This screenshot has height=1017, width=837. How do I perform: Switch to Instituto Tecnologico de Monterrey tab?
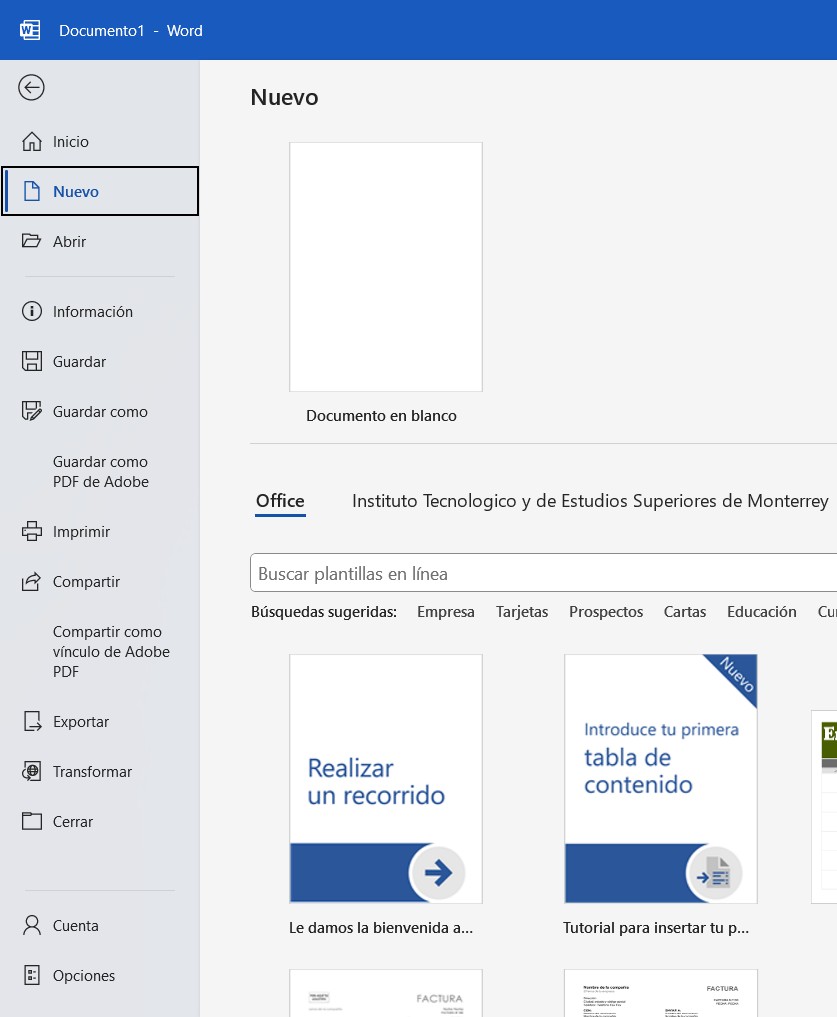tap(590, 501)
